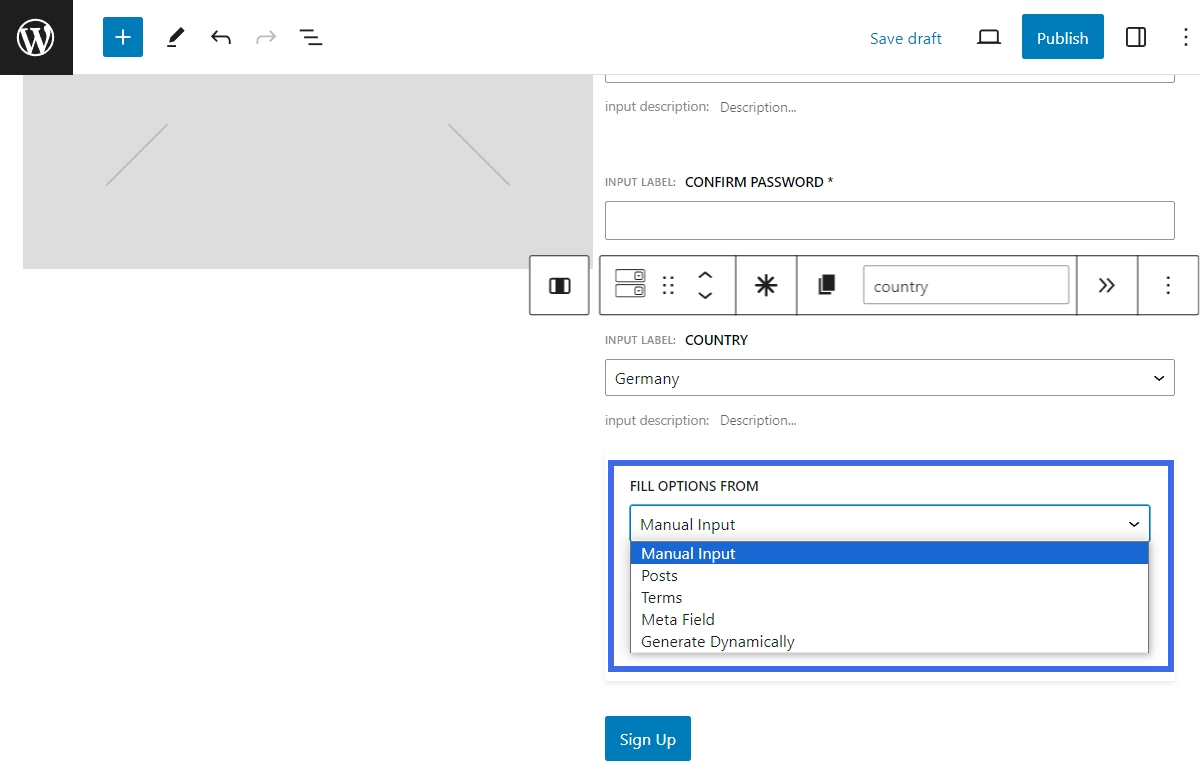Viewport: 1200px width, 776px height.
Task: Toggle the required asterisk for field
Action: [x=766, y=286]
